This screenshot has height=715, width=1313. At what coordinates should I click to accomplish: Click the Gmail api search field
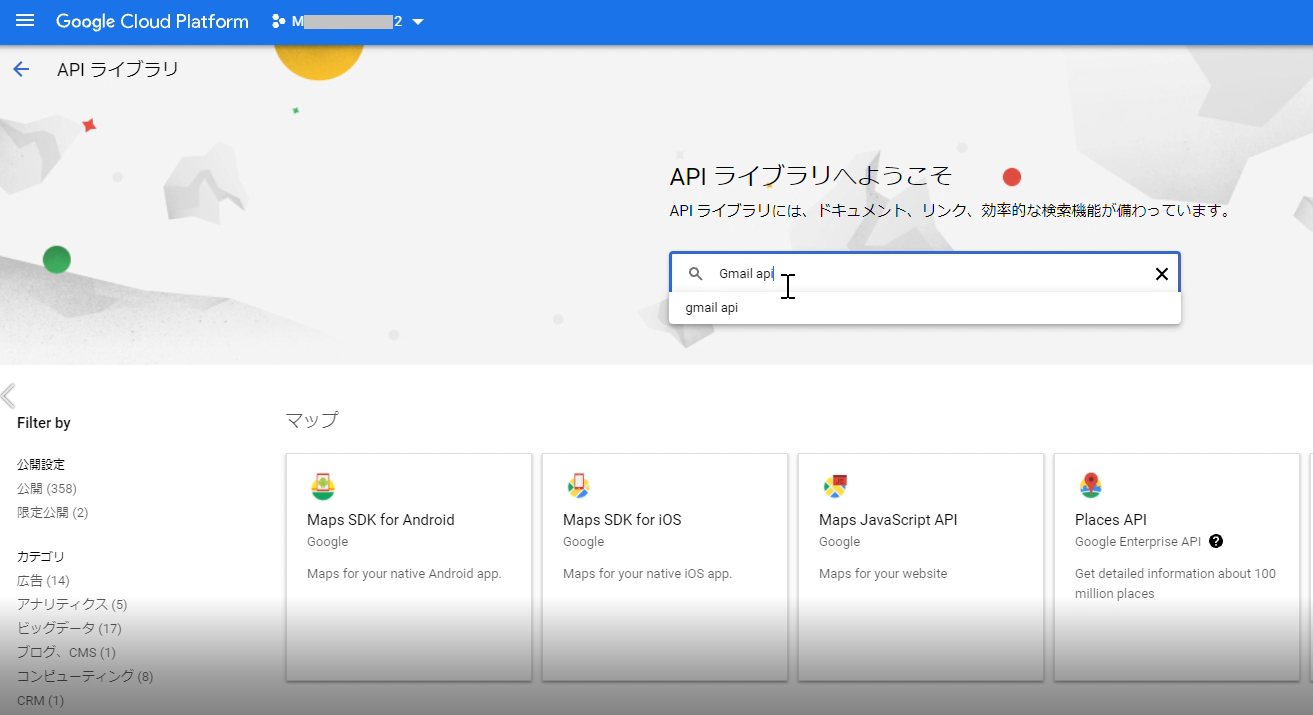click(925, 274)
